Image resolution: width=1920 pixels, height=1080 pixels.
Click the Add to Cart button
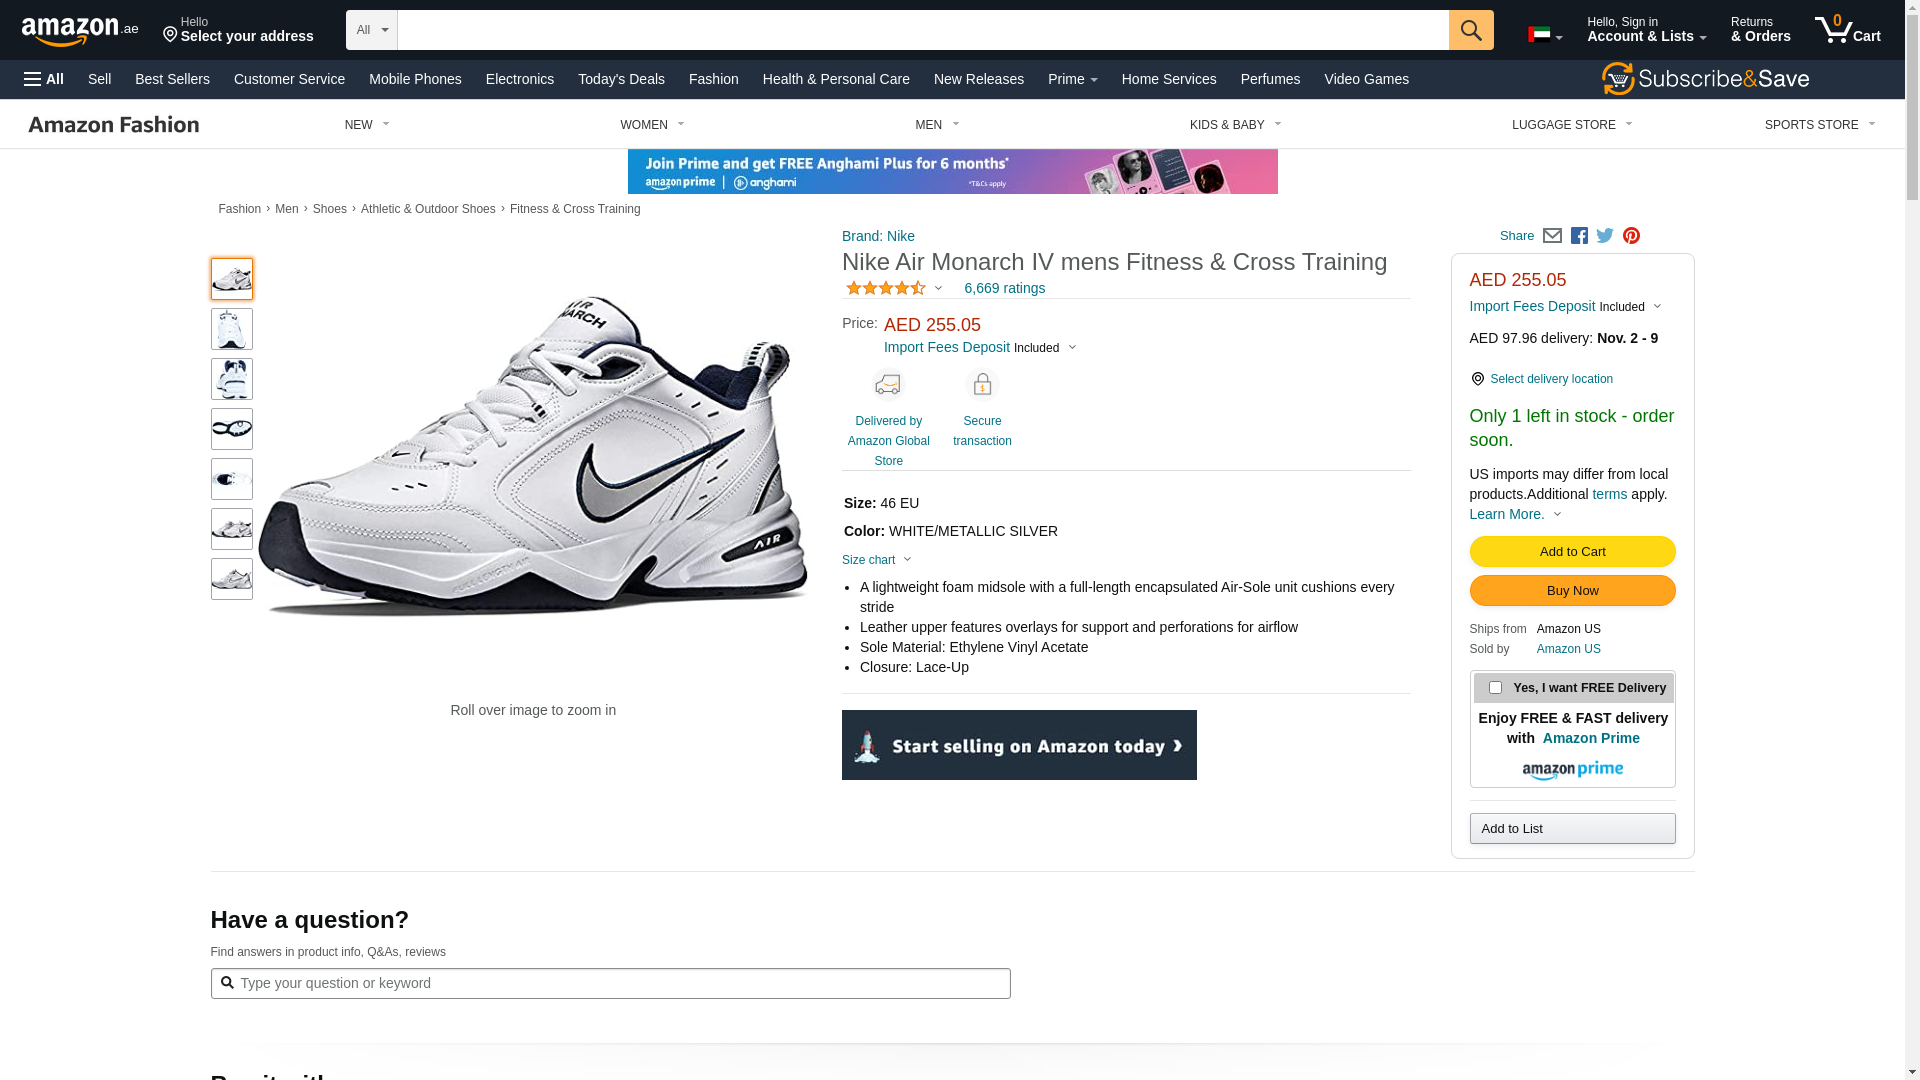1572,552
